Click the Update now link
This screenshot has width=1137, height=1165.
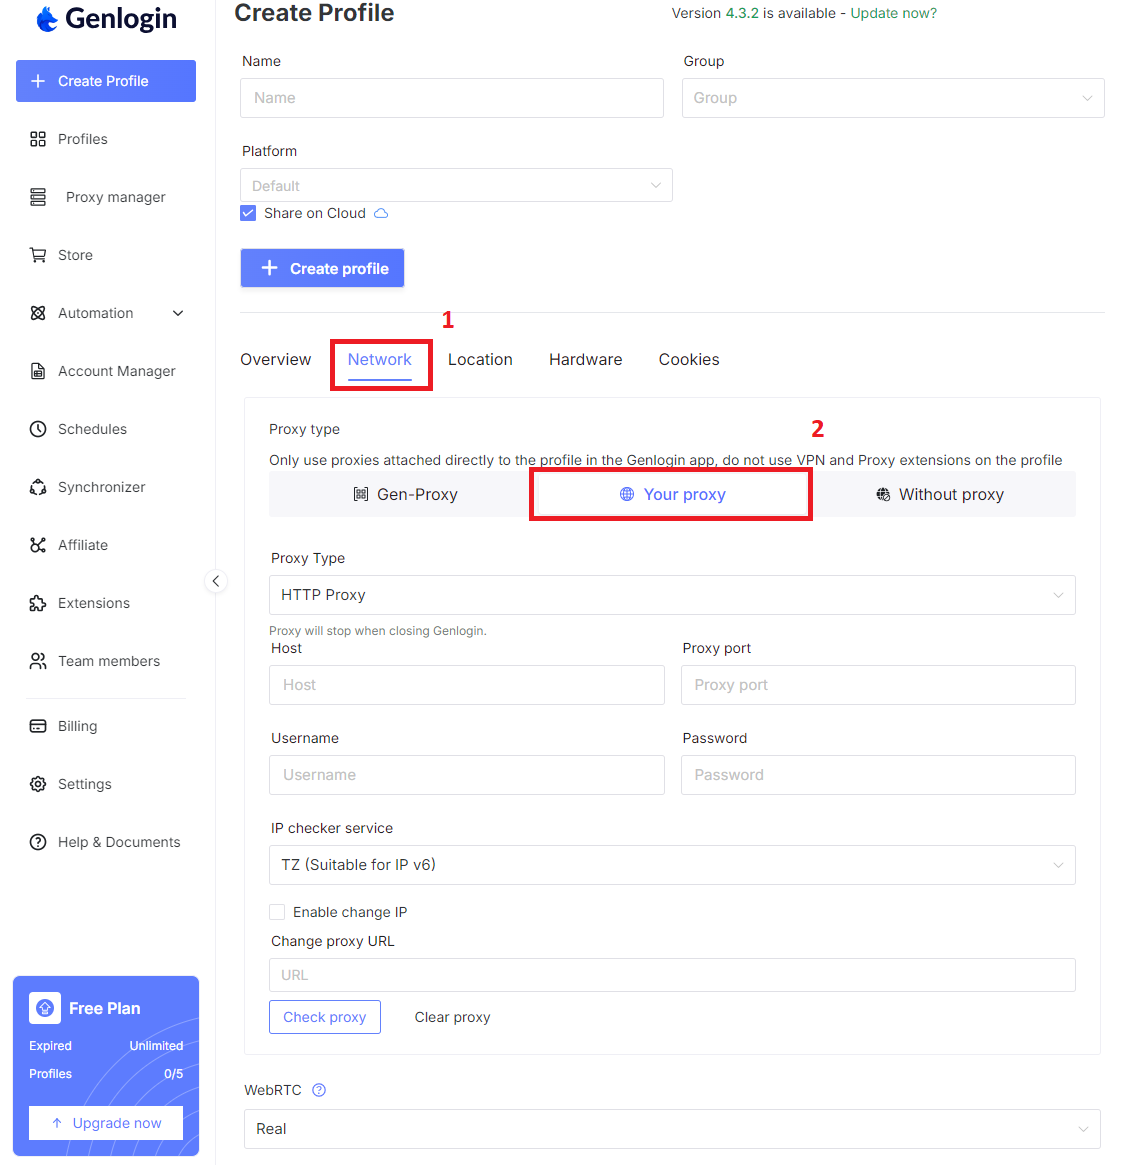click(x=893, y=13)
